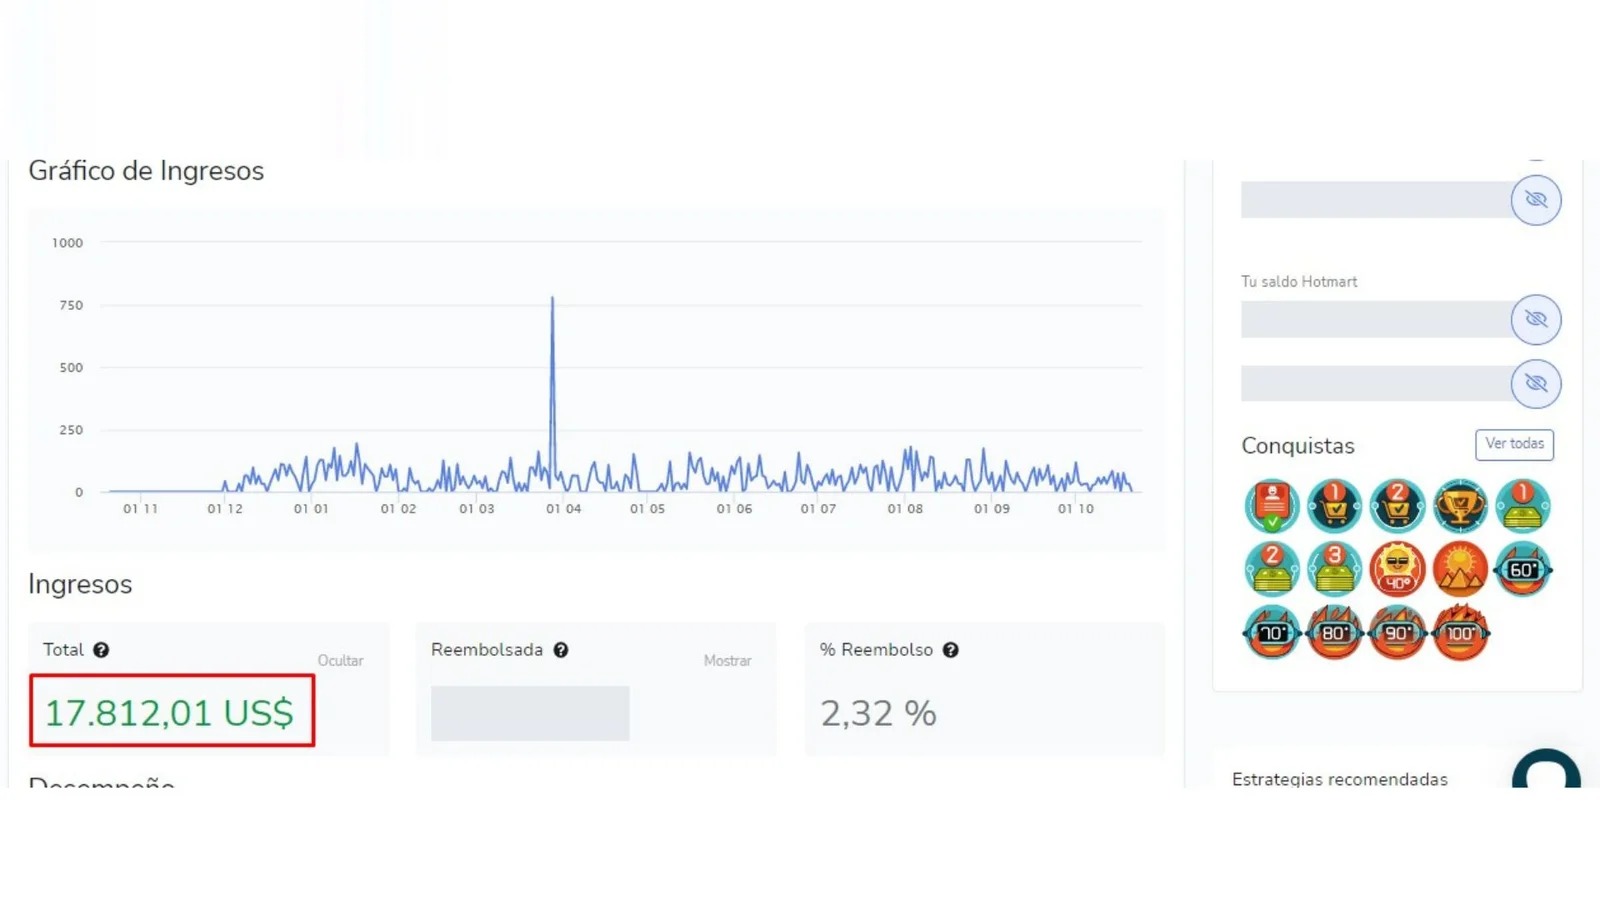Click the money stack badge numbered 3

(x=1334, y=569)
